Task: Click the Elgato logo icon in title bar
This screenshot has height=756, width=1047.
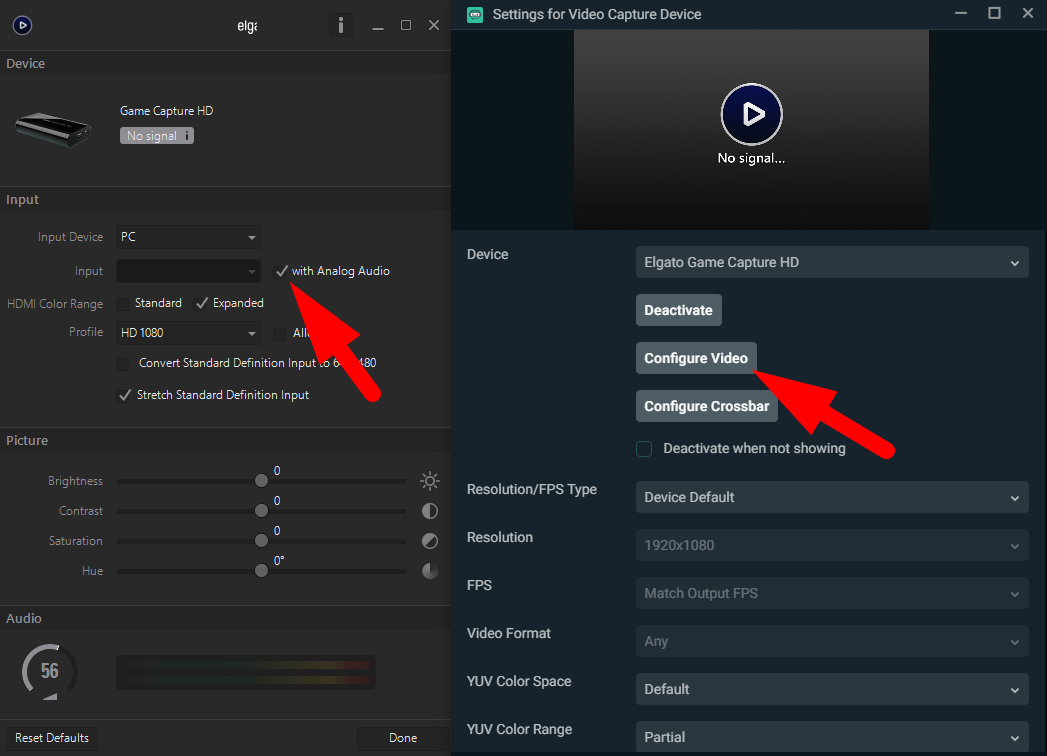Action: point(23,25)
